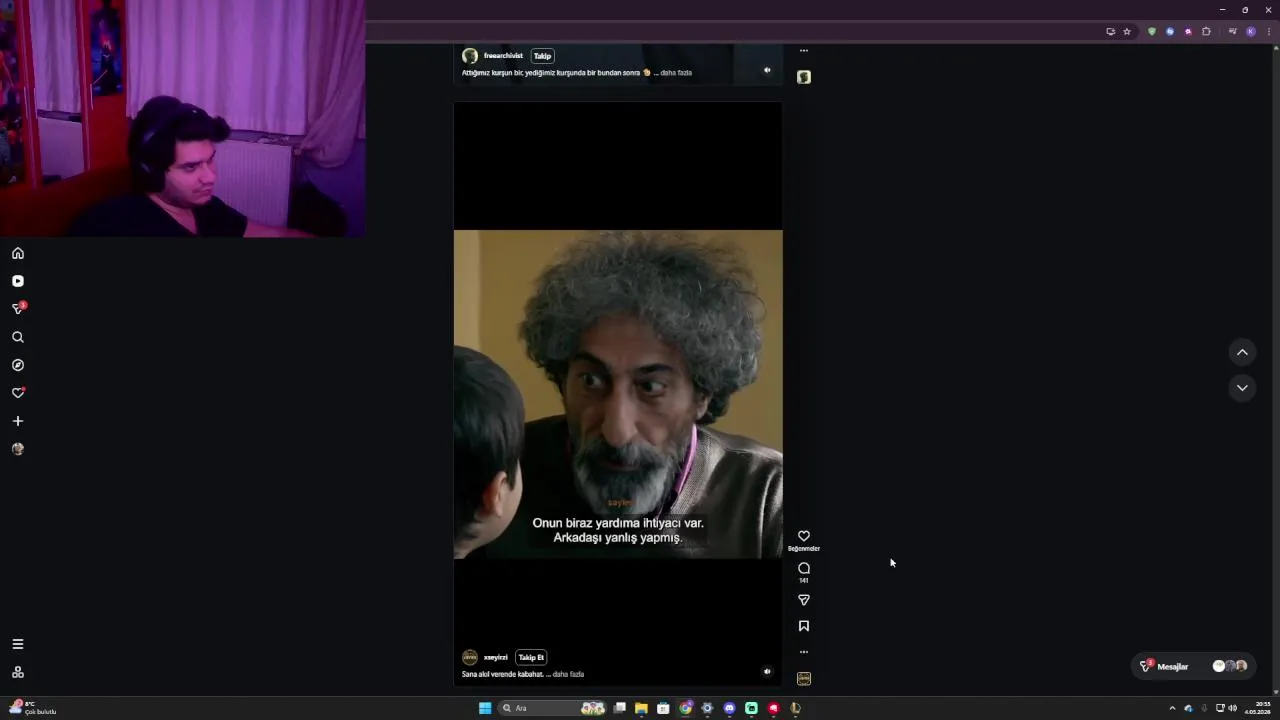
Task: Expand xseyirzi caption with daha fazla
Action: click(568, 674)
